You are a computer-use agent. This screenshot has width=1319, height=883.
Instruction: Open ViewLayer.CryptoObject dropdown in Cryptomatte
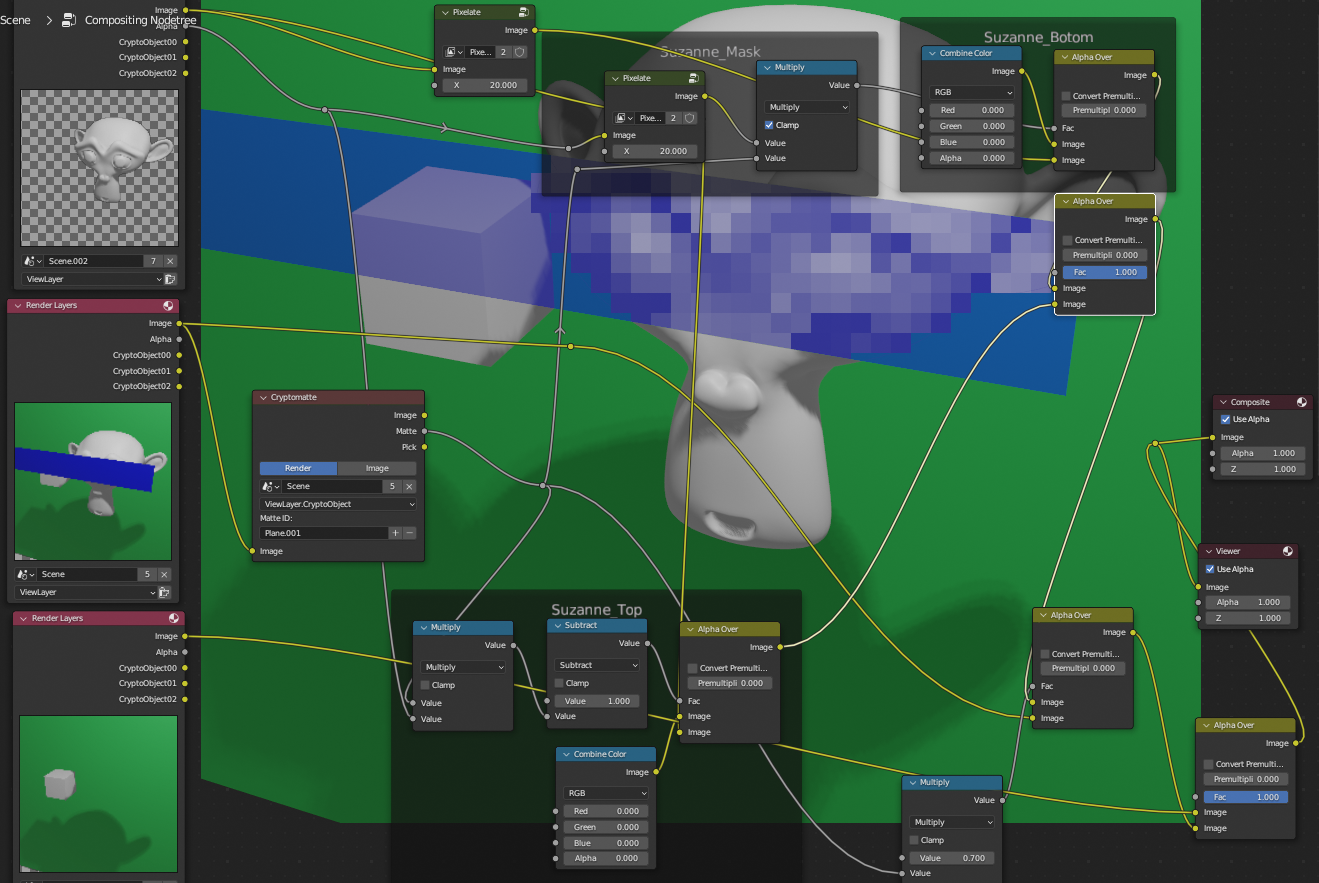338,504
